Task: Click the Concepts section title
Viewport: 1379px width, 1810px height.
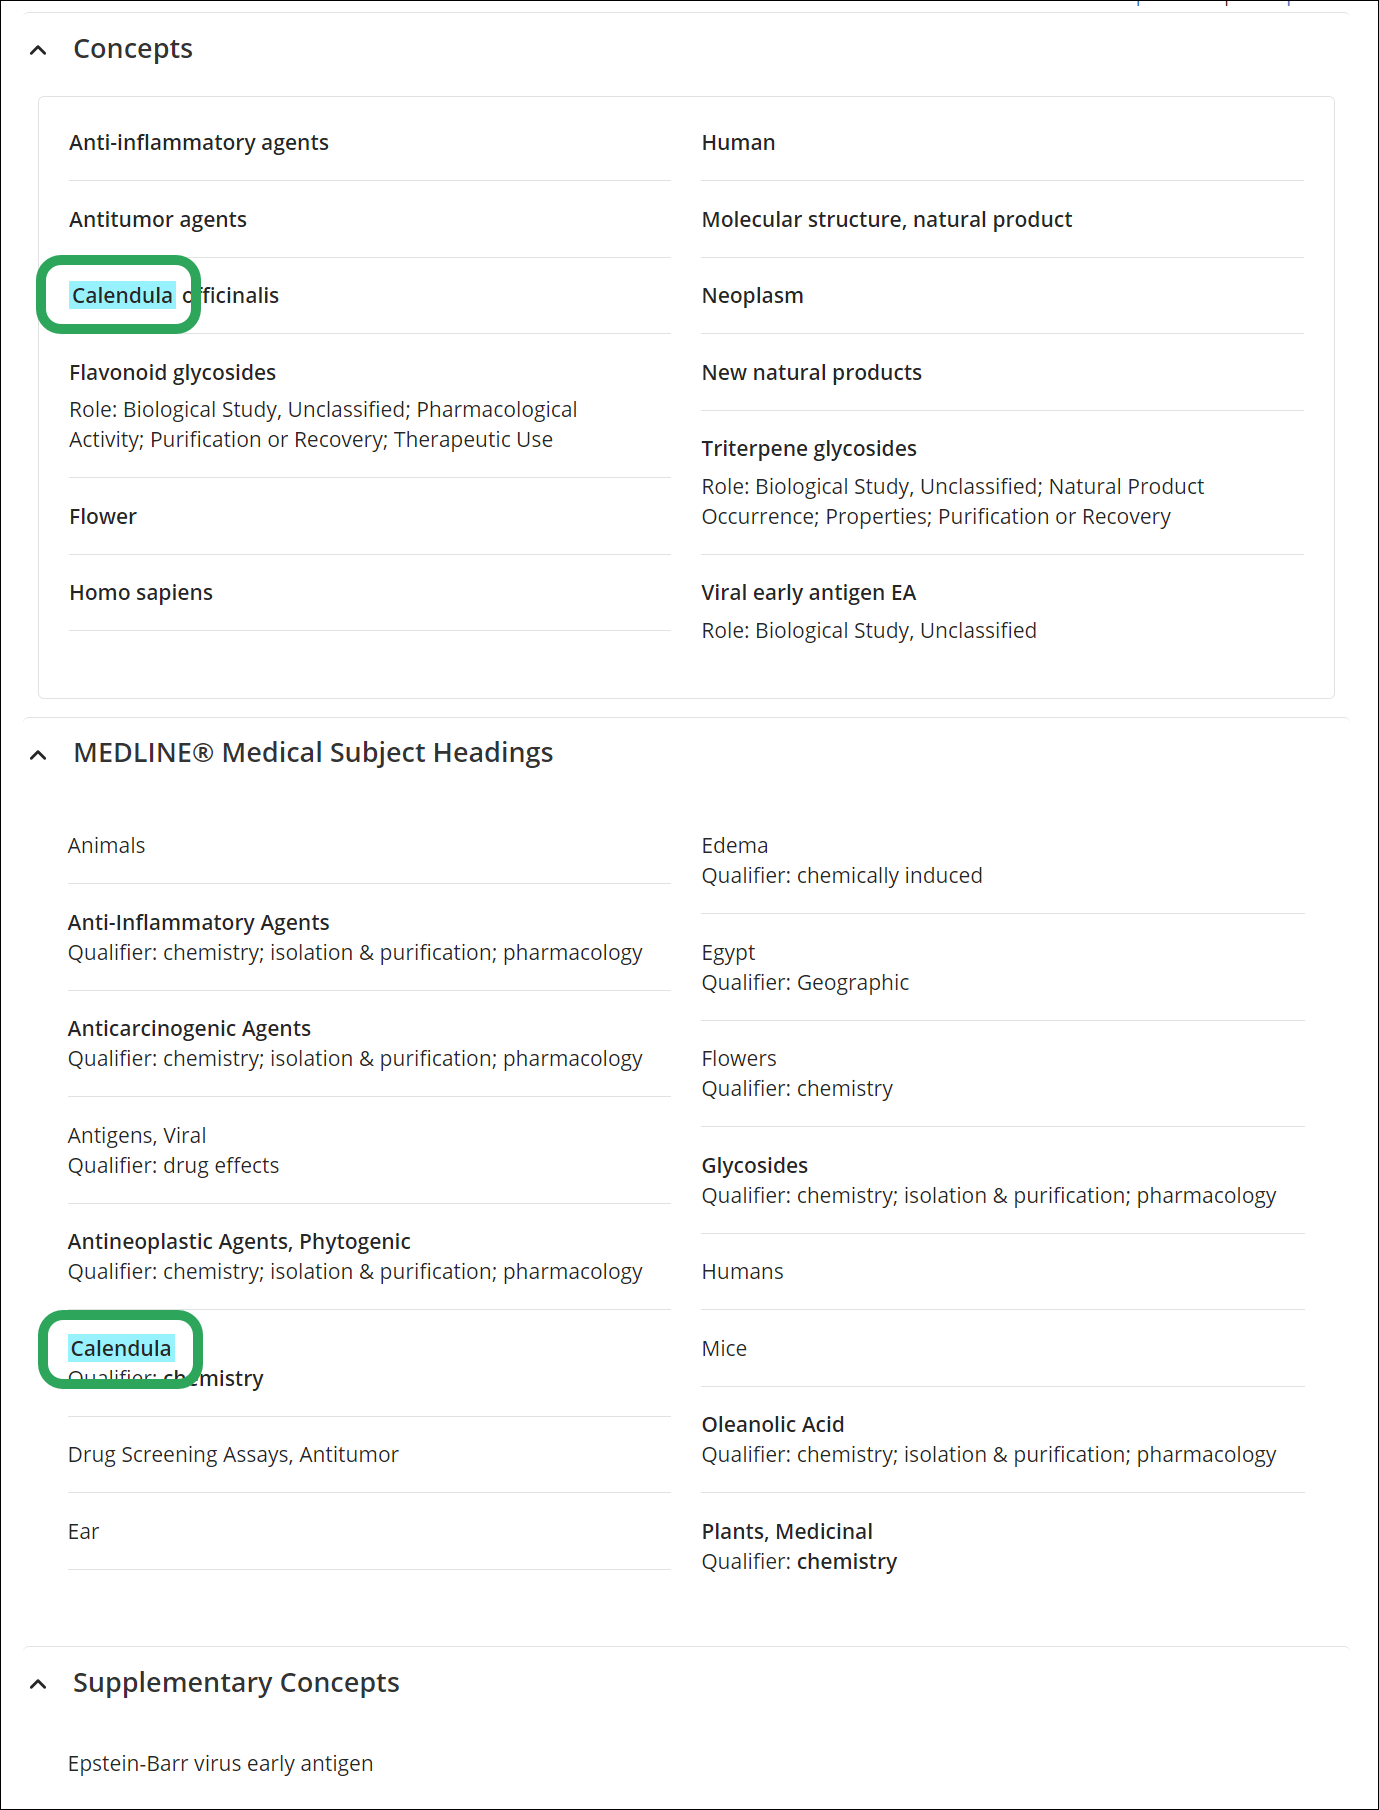Action: click(133, 48)
